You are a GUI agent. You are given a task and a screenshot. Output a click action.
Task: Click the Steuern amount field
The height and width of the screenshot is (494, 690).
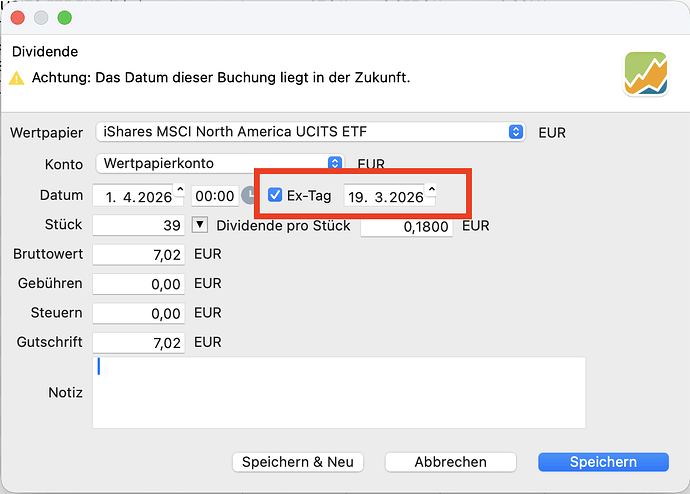click(138, 314)
